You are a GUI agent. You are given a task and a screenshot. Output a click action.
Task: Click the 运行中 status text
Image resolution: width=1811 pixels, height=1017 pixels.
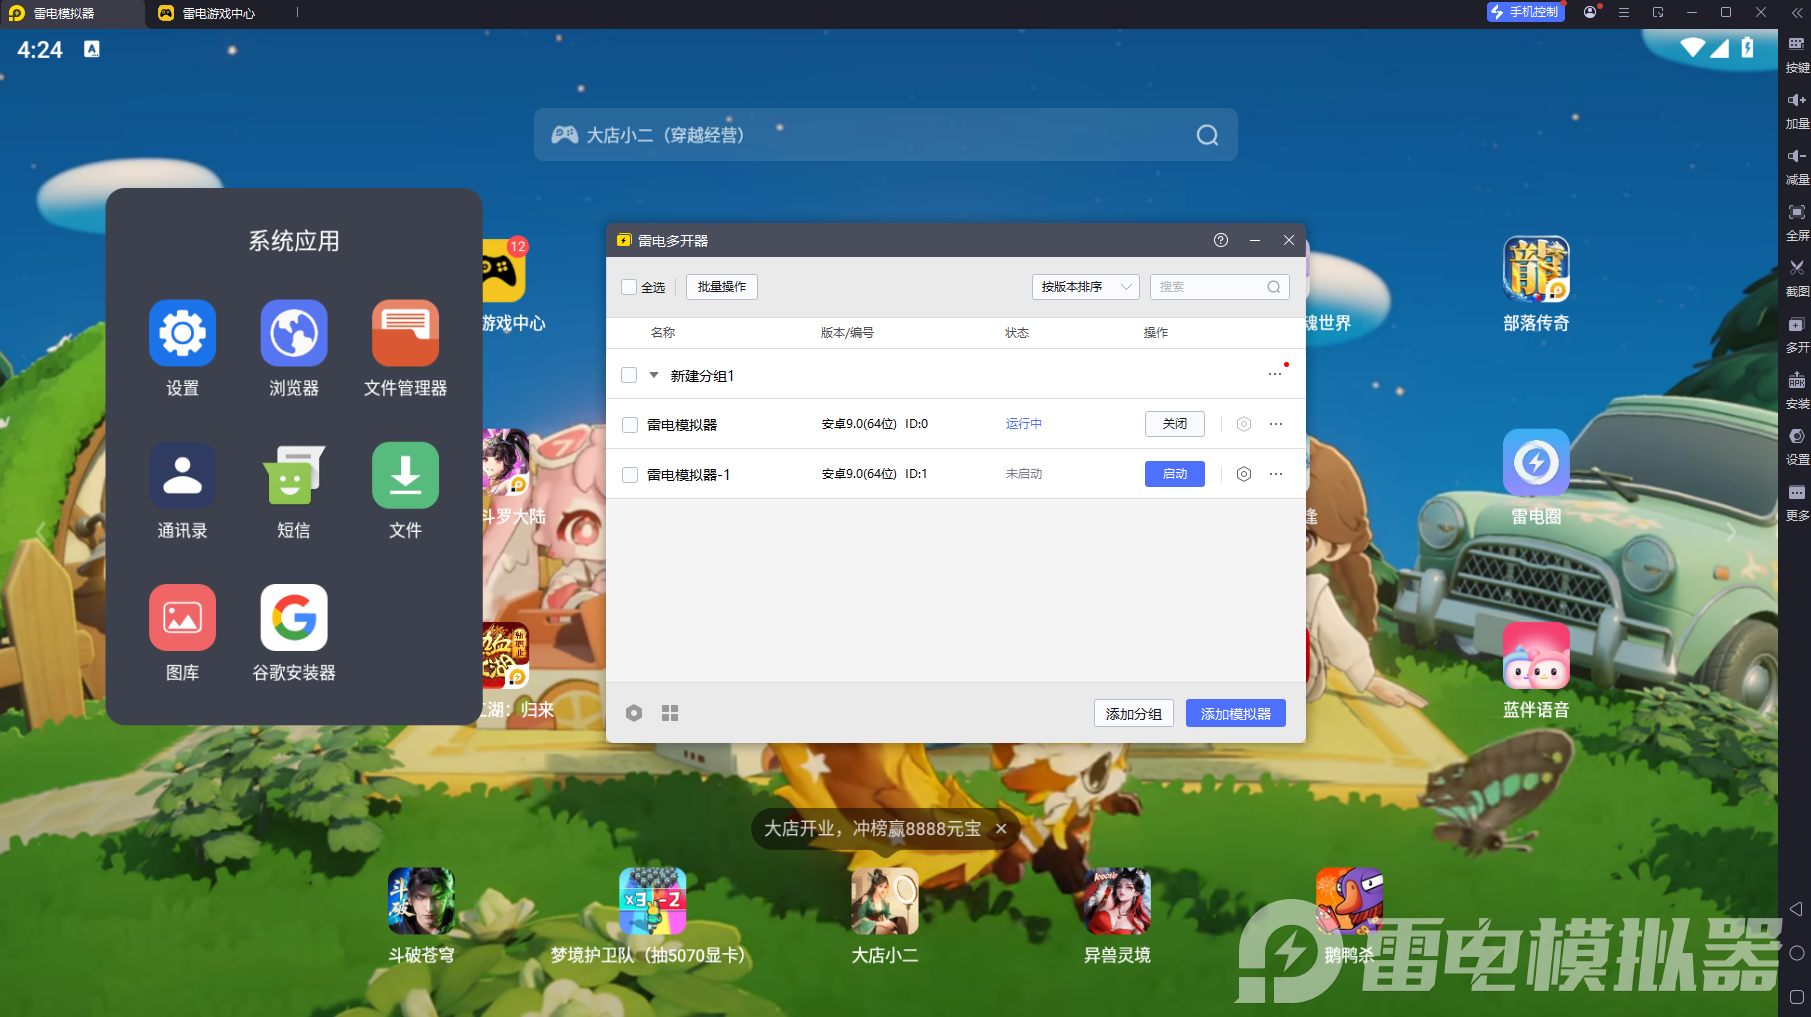pyautogui.click(x=1024, y=424)
